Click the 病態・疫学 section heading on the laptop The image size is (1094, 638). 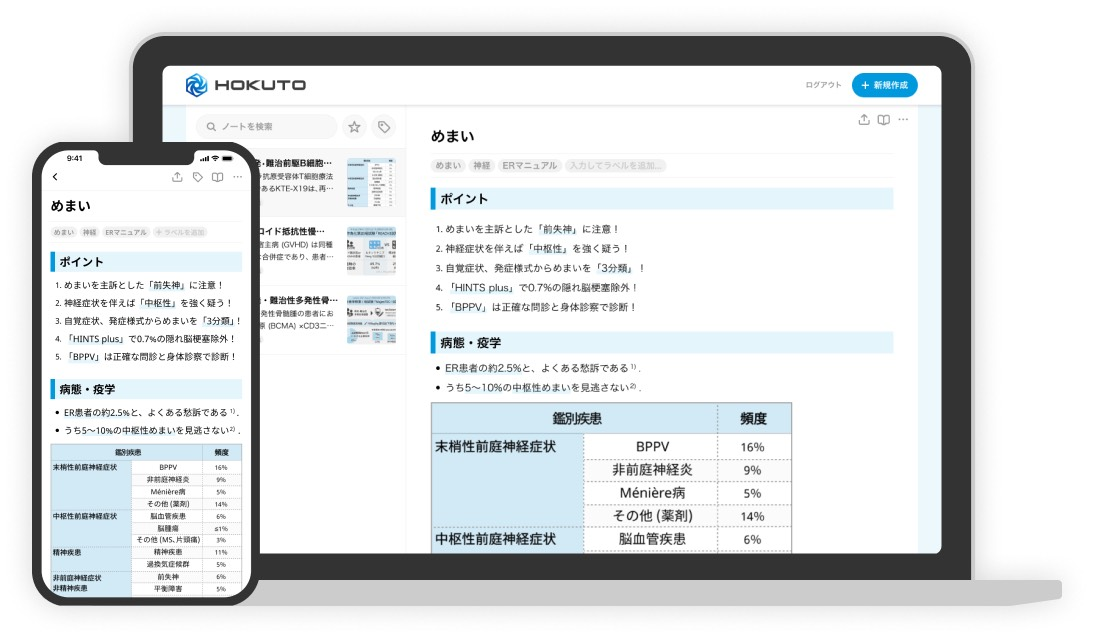pos(662,343)
